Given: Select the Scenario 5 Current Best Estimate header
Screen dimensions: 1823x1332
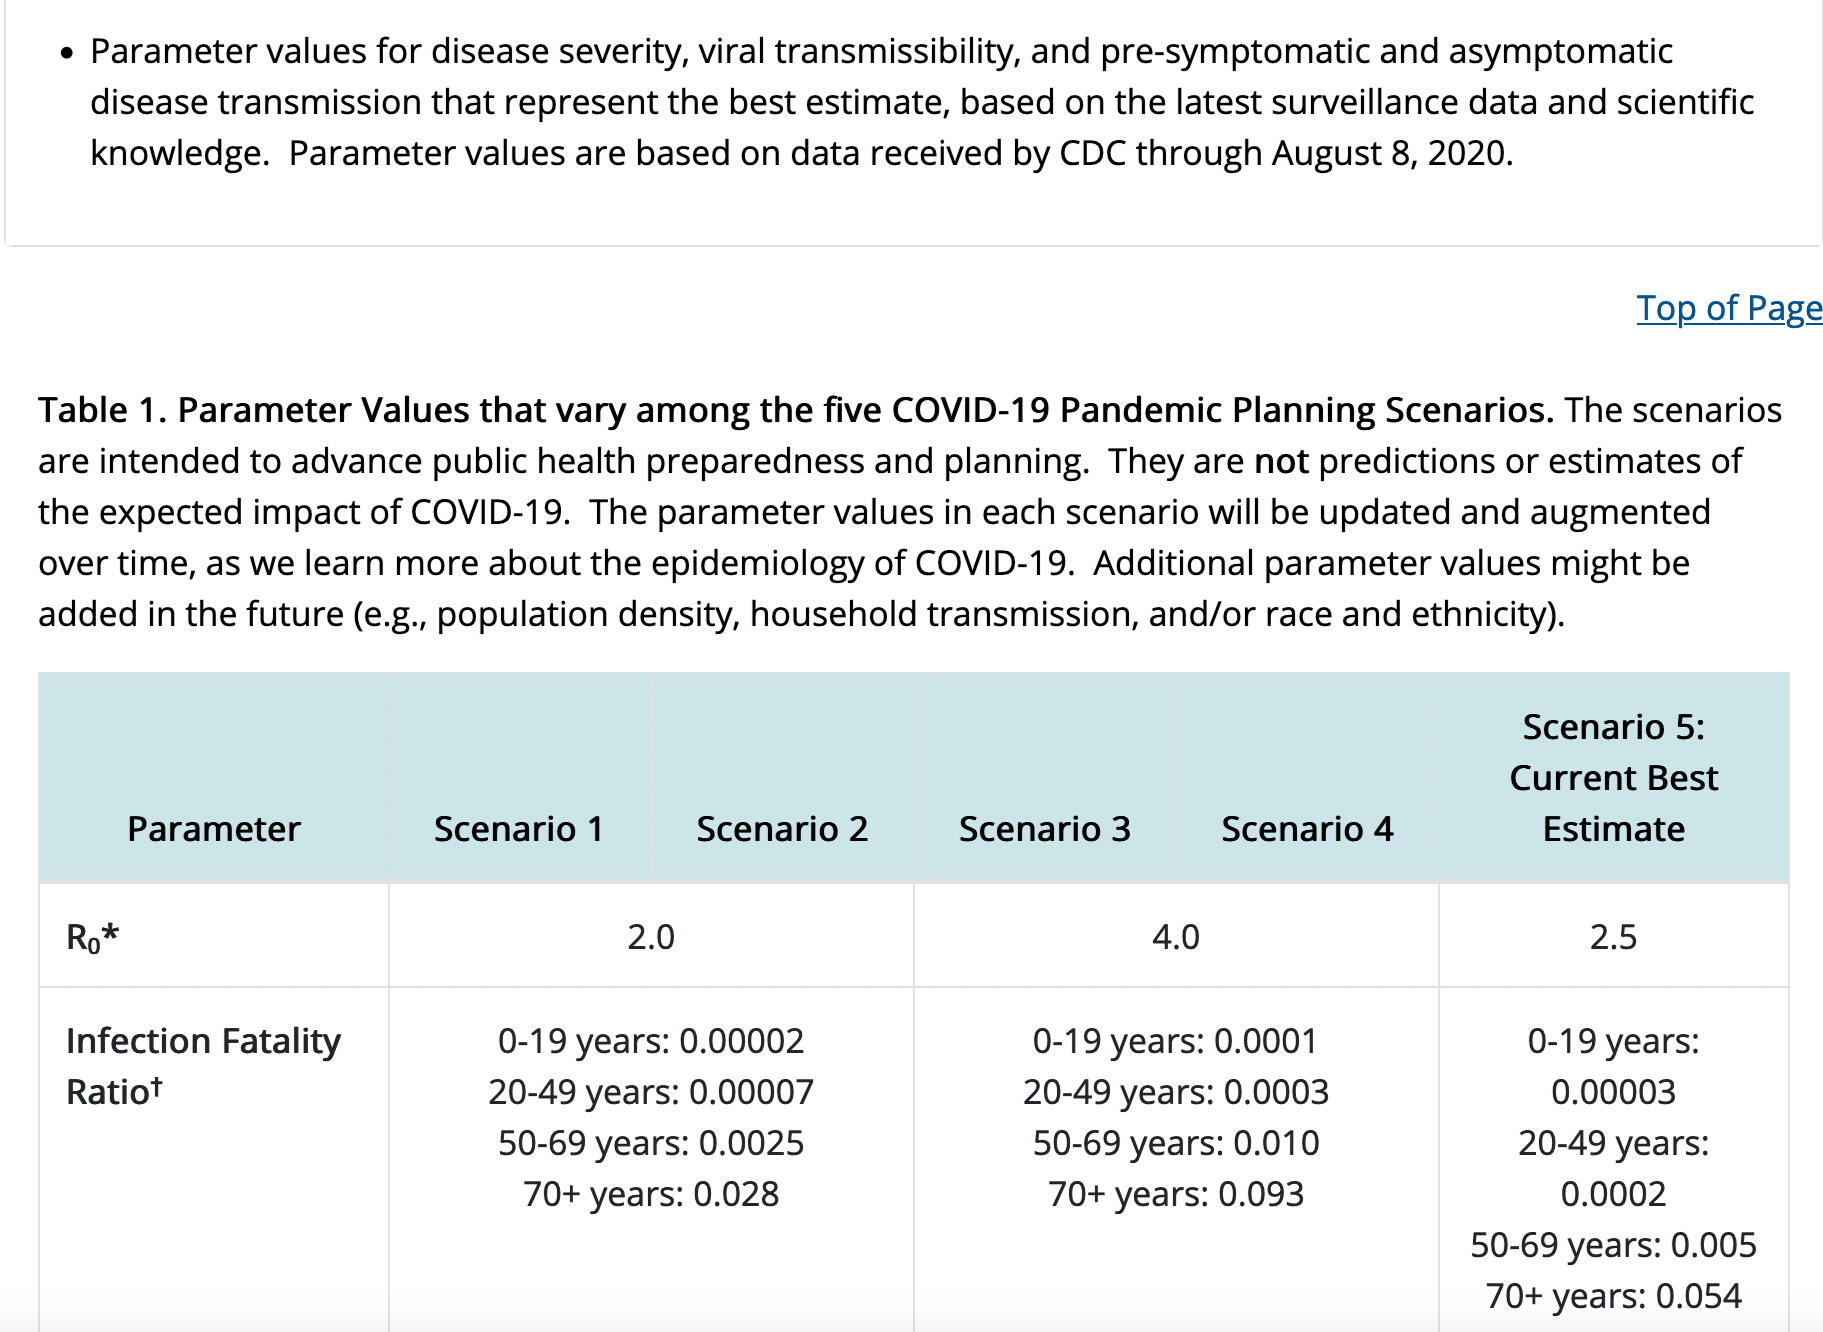Looking at the screenshot, I should click(1613, 778).
